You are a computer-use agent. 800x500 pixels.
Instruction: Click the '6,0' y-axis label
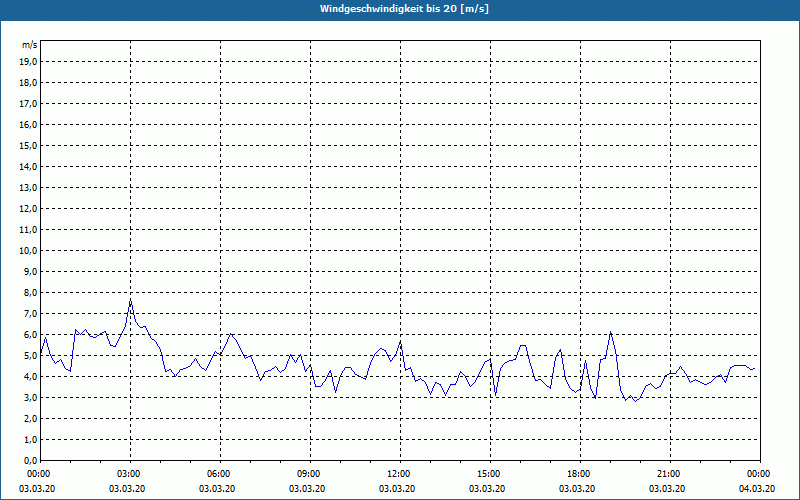(x=30, y=335)
